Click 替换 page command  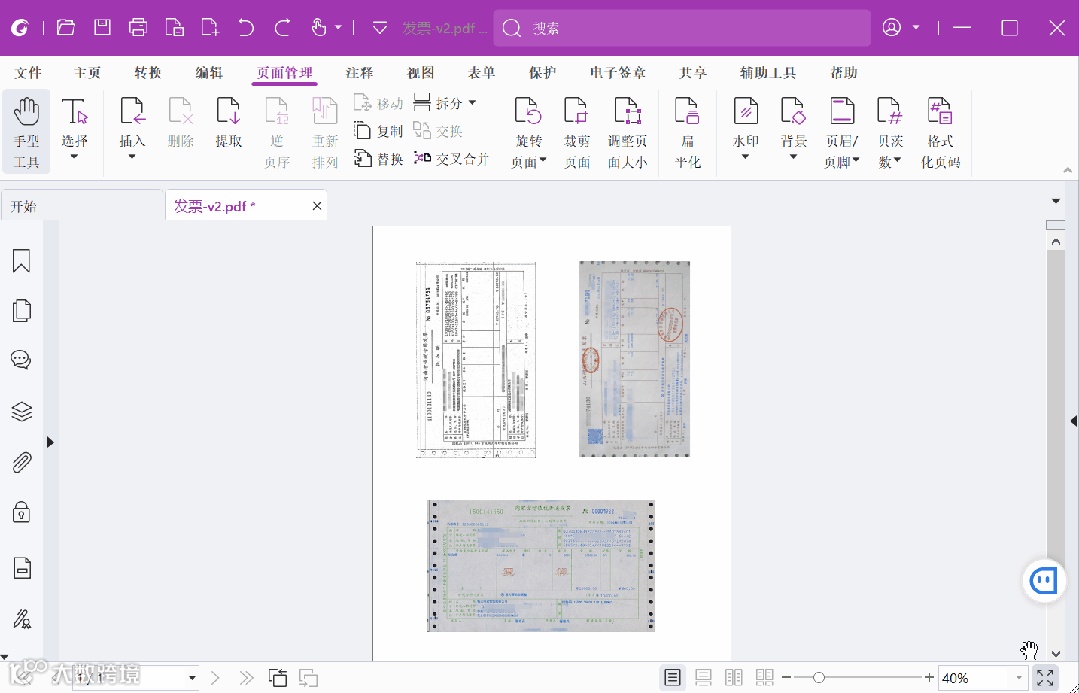(x=378, y=159)
